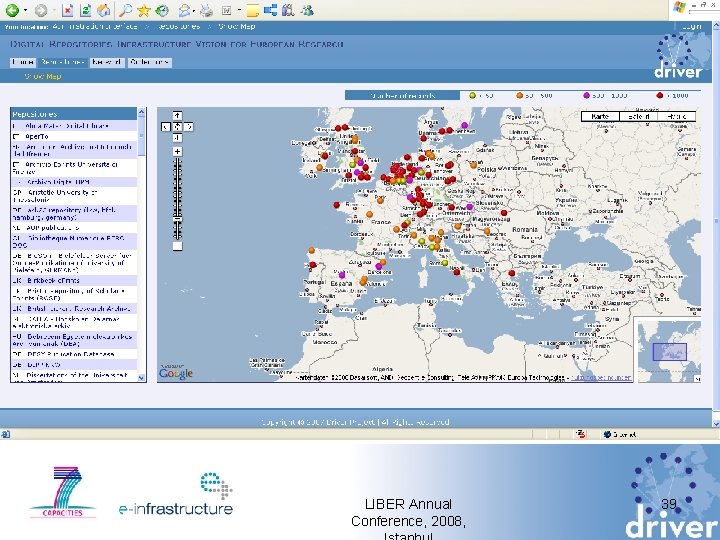The height and width of the screenshot is (540, 720).
Task: Zoom out with the button below the slider
Action: [177, 246]
